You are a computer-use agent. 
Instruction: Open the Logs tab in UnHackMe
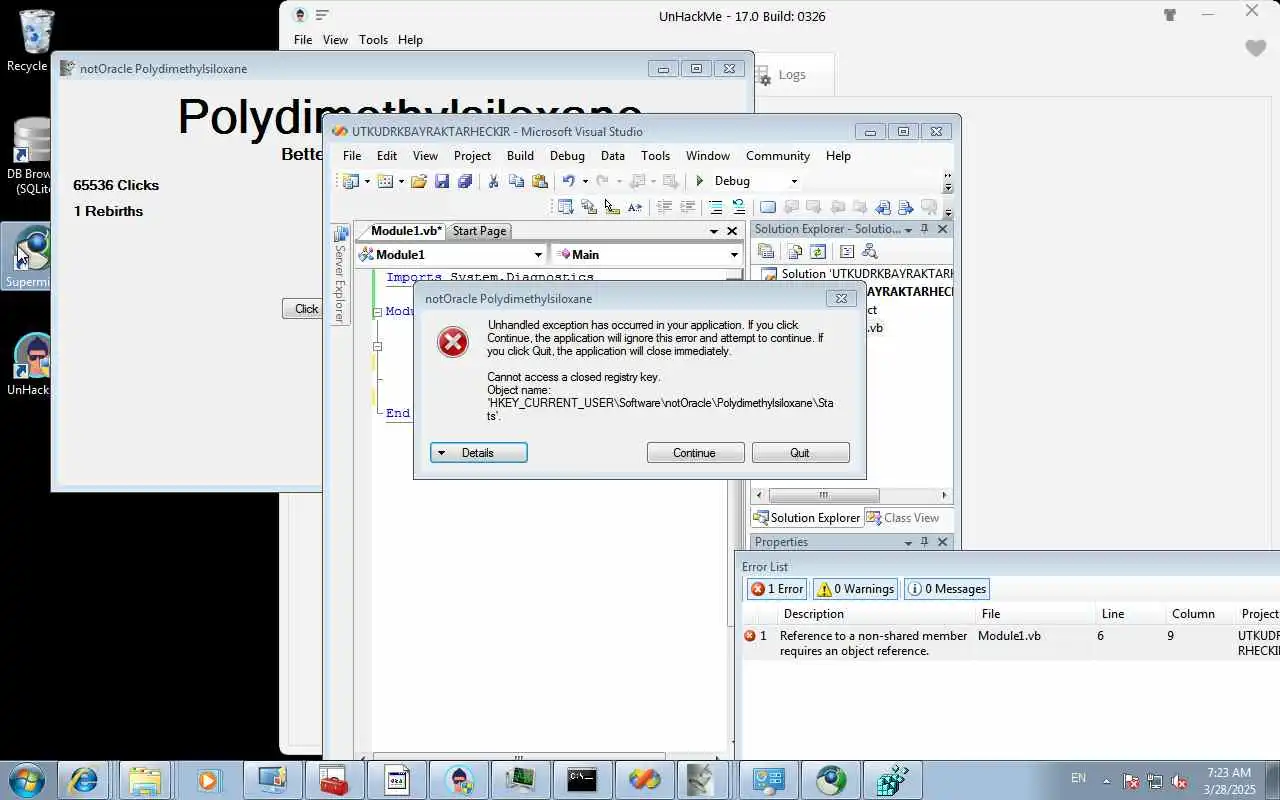(792, 75)
